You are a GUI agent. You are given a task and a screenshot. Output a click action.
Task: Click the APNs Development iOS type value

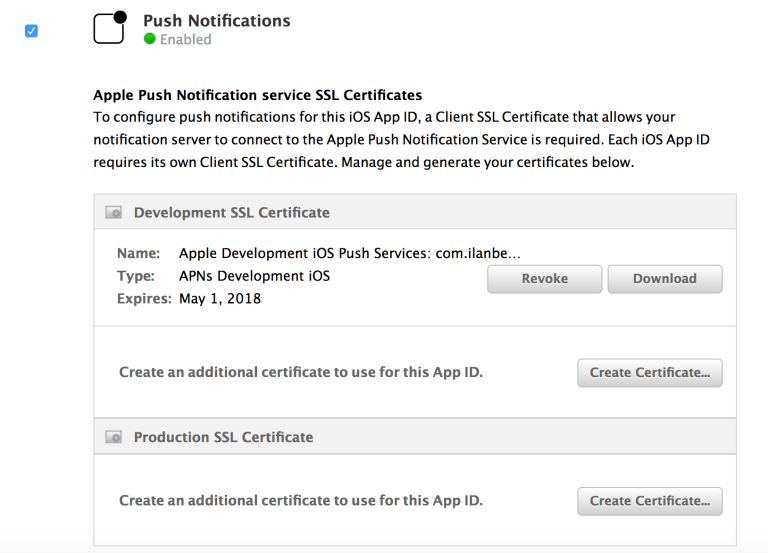pos(254,276)
